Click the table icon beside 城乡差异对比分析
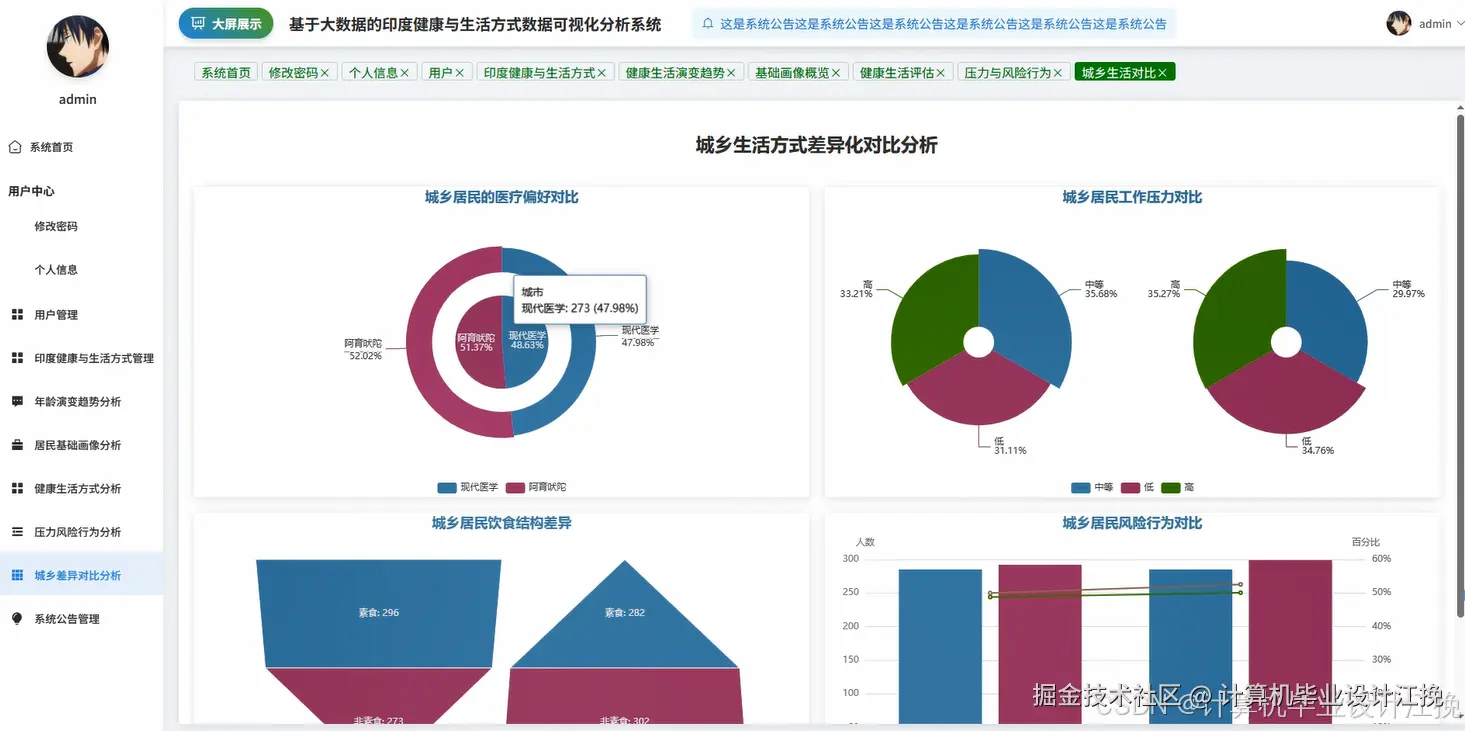The image size is (1465, 731). [17, 575]
